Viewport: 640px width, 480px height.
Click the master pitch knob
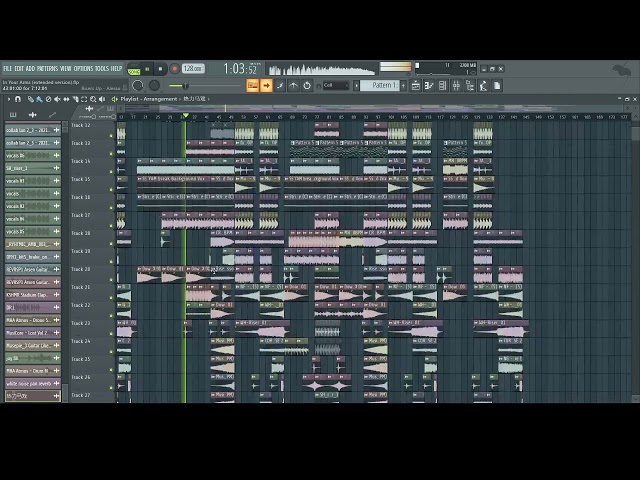[x=154, y=85]
